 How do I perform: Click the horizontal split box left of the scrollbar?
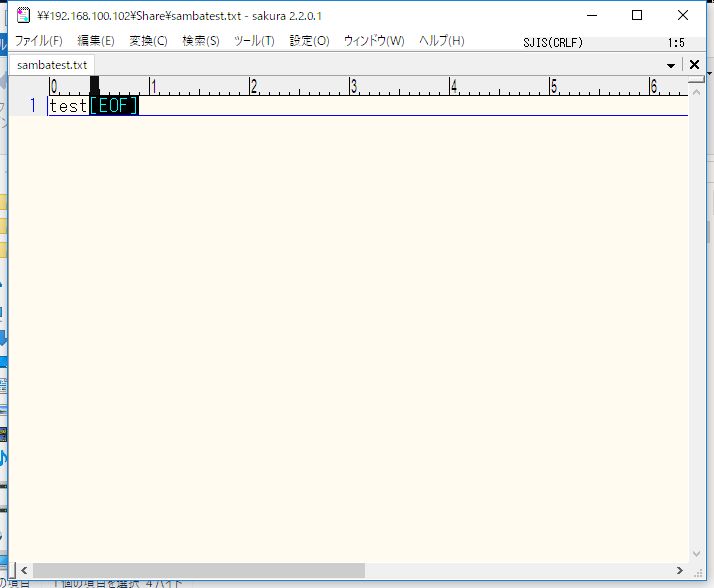tap(13, 570)
